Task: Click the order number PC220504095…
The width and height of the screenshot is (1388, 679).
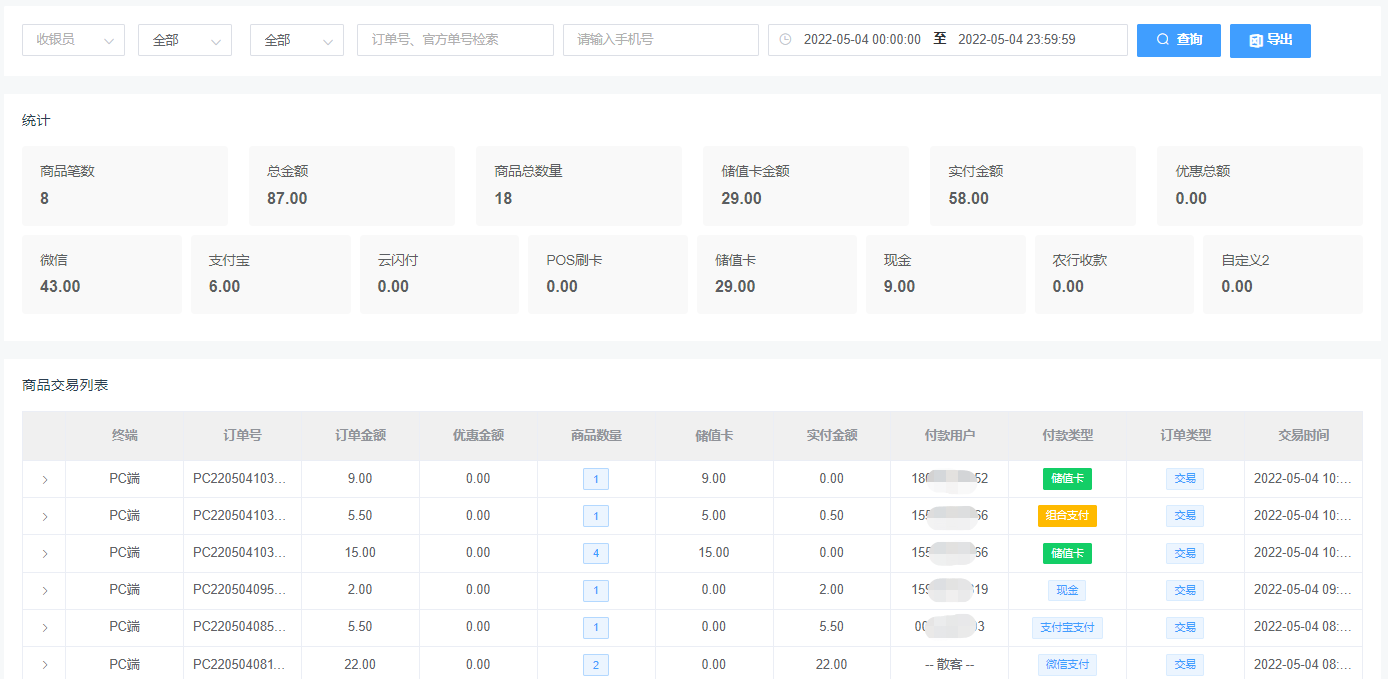Action: coord(240,590)
